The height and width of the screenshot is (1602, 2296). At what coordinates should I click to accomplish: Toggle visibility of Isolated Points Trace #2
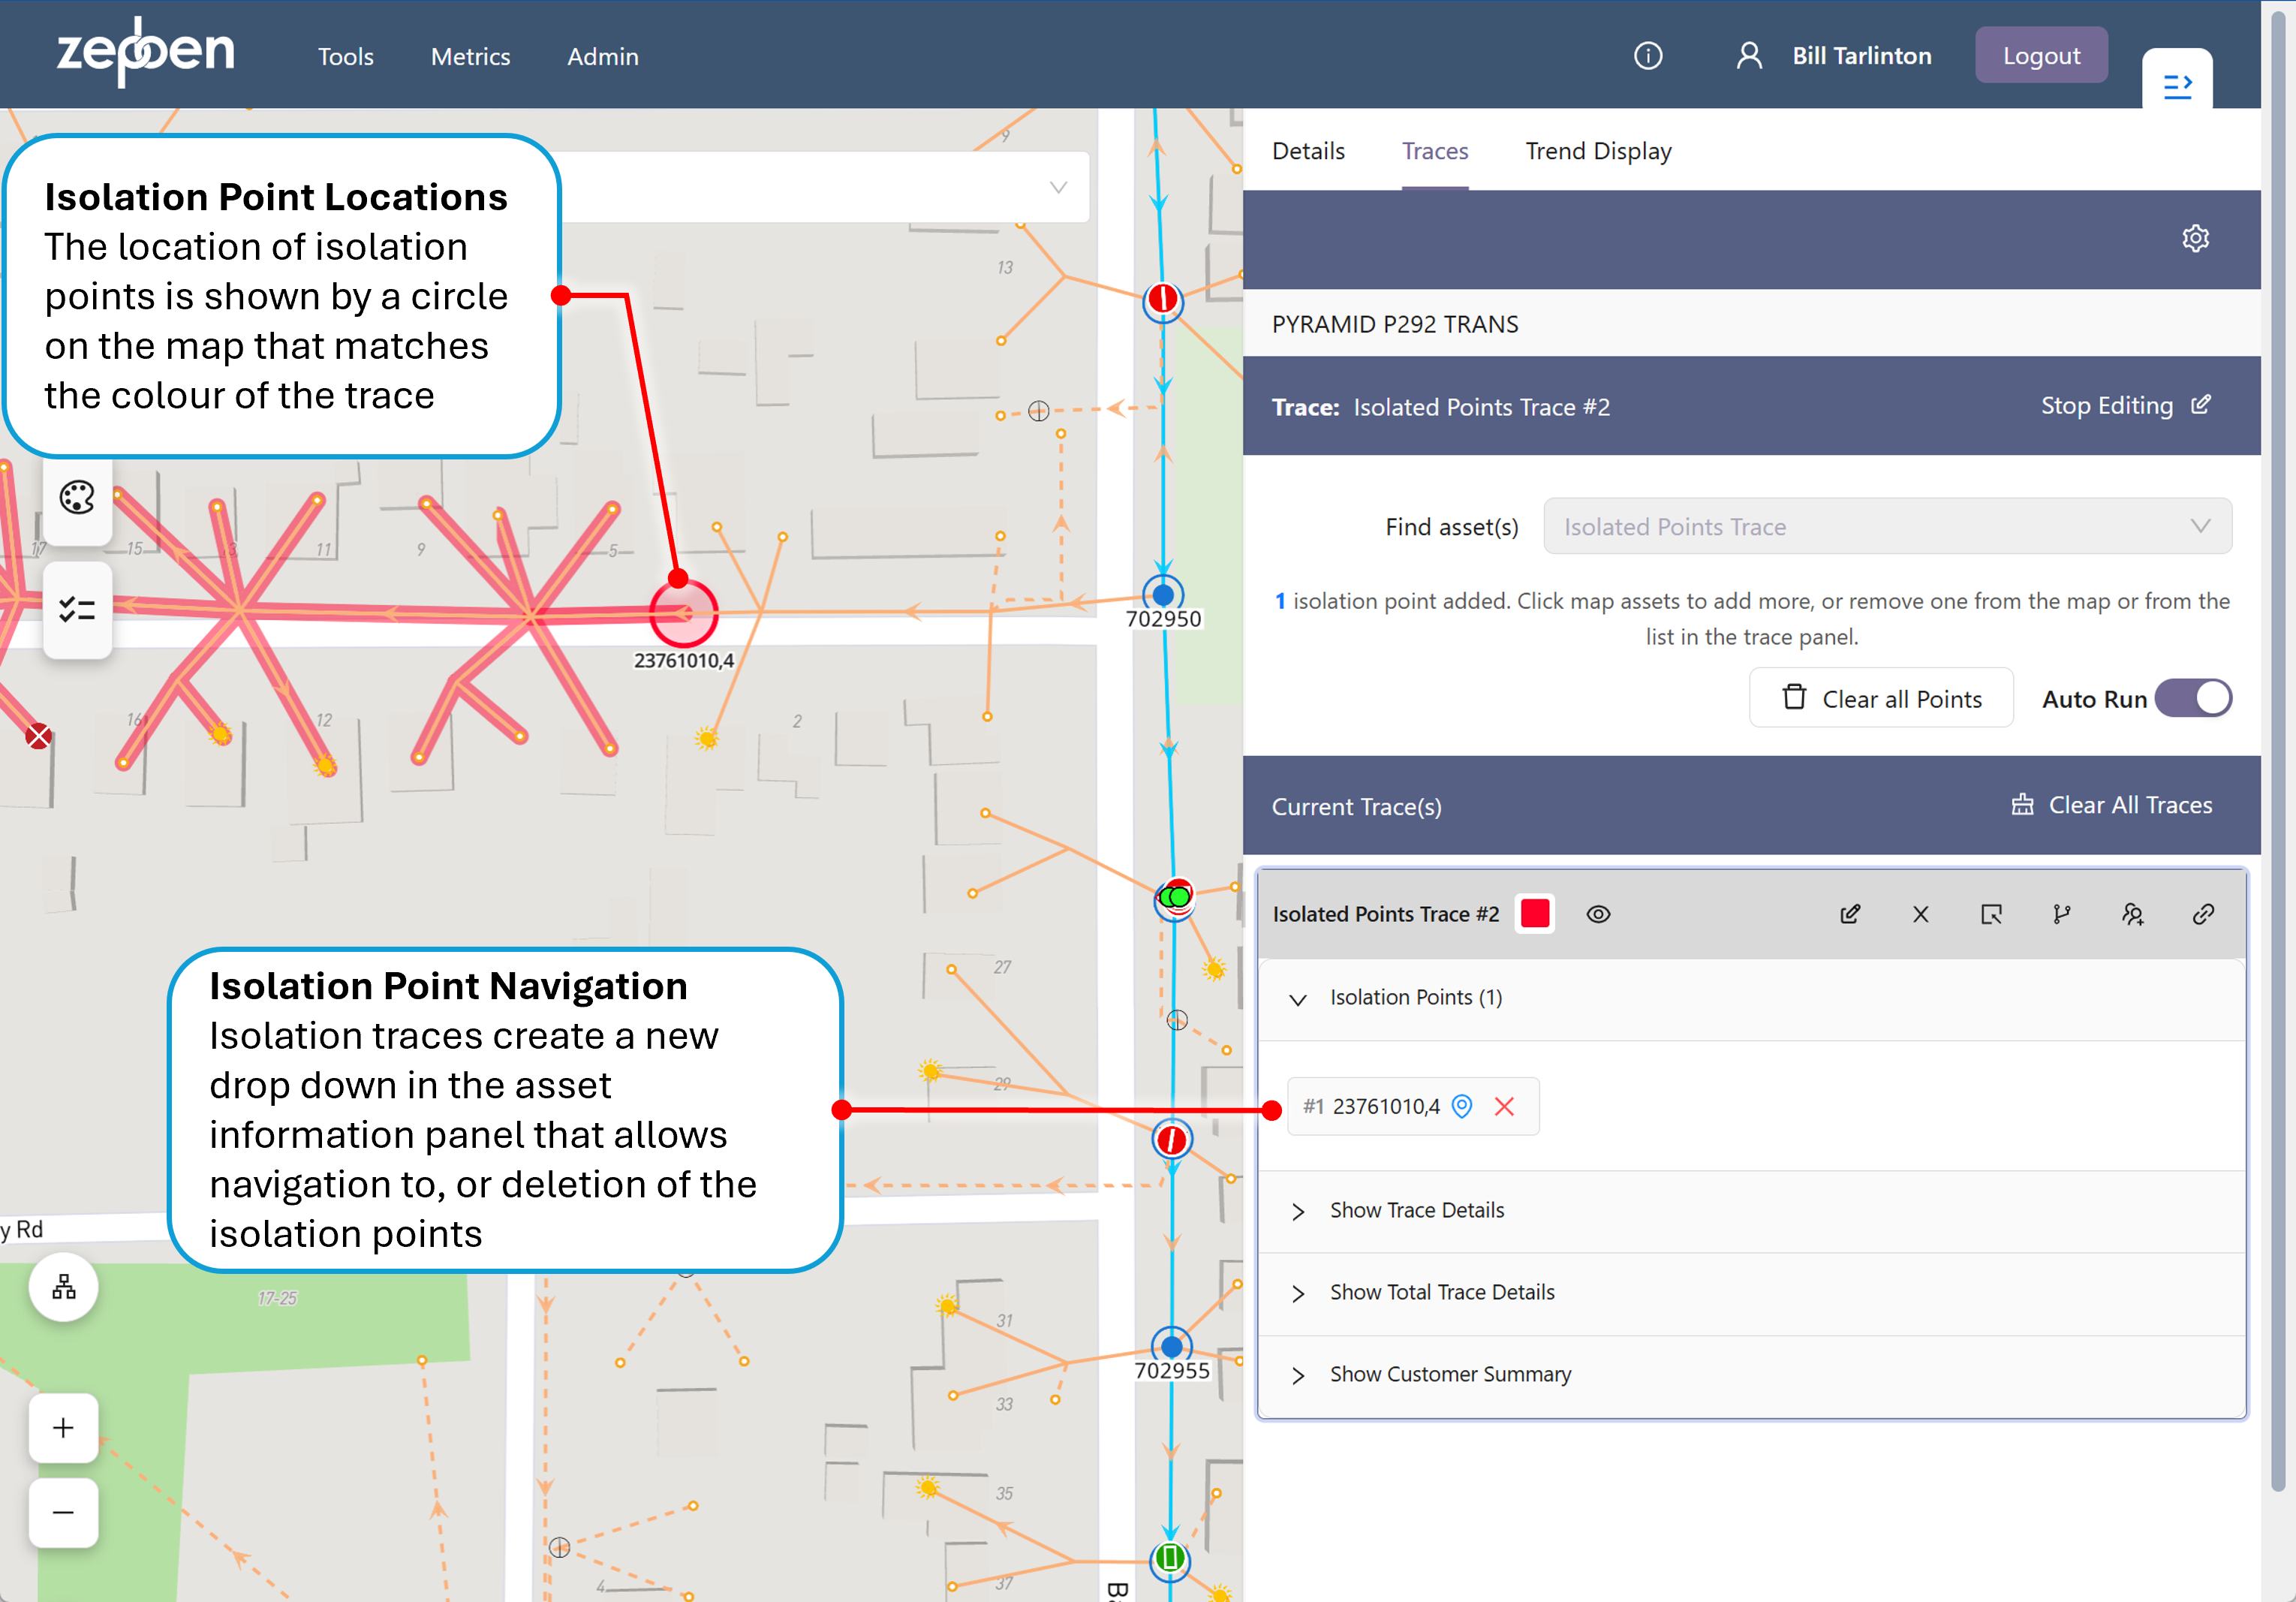tap(1598, 914)
